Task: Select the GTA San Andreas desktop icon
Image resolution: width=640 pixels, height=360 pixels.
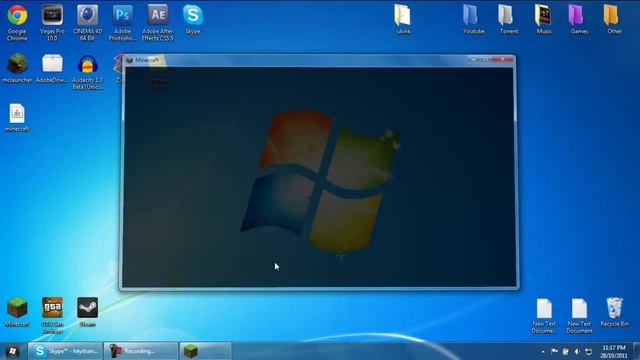Action: 52,316
